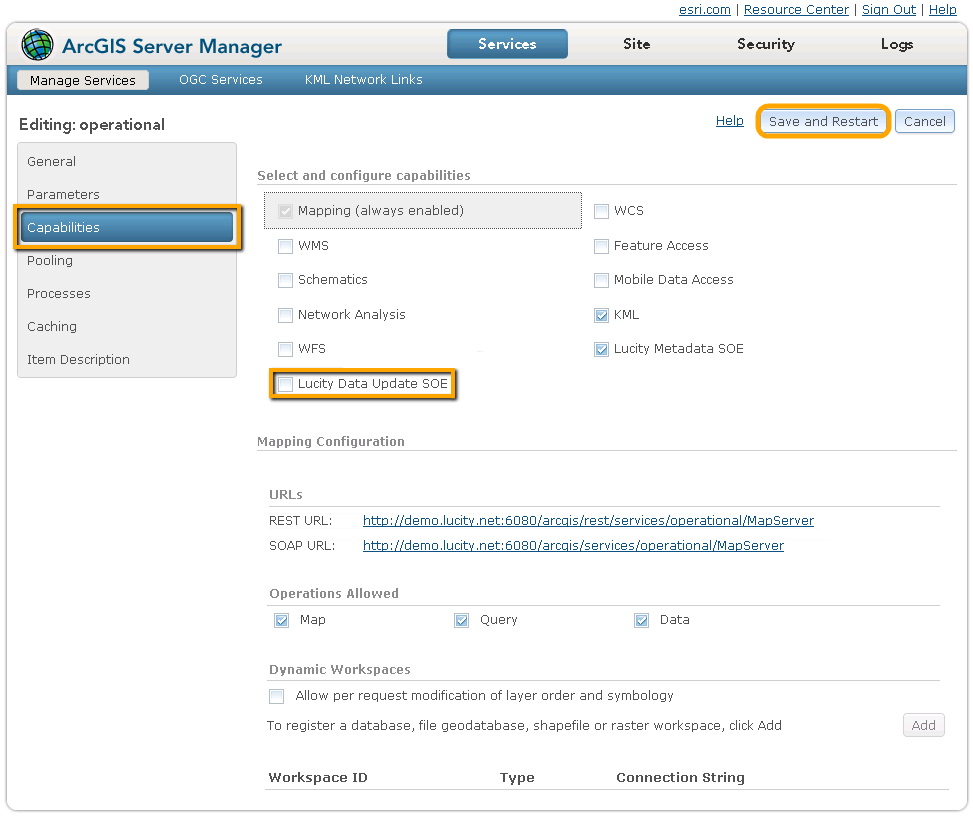
Task: Open KML Network Links subtab
Action: 364,79
